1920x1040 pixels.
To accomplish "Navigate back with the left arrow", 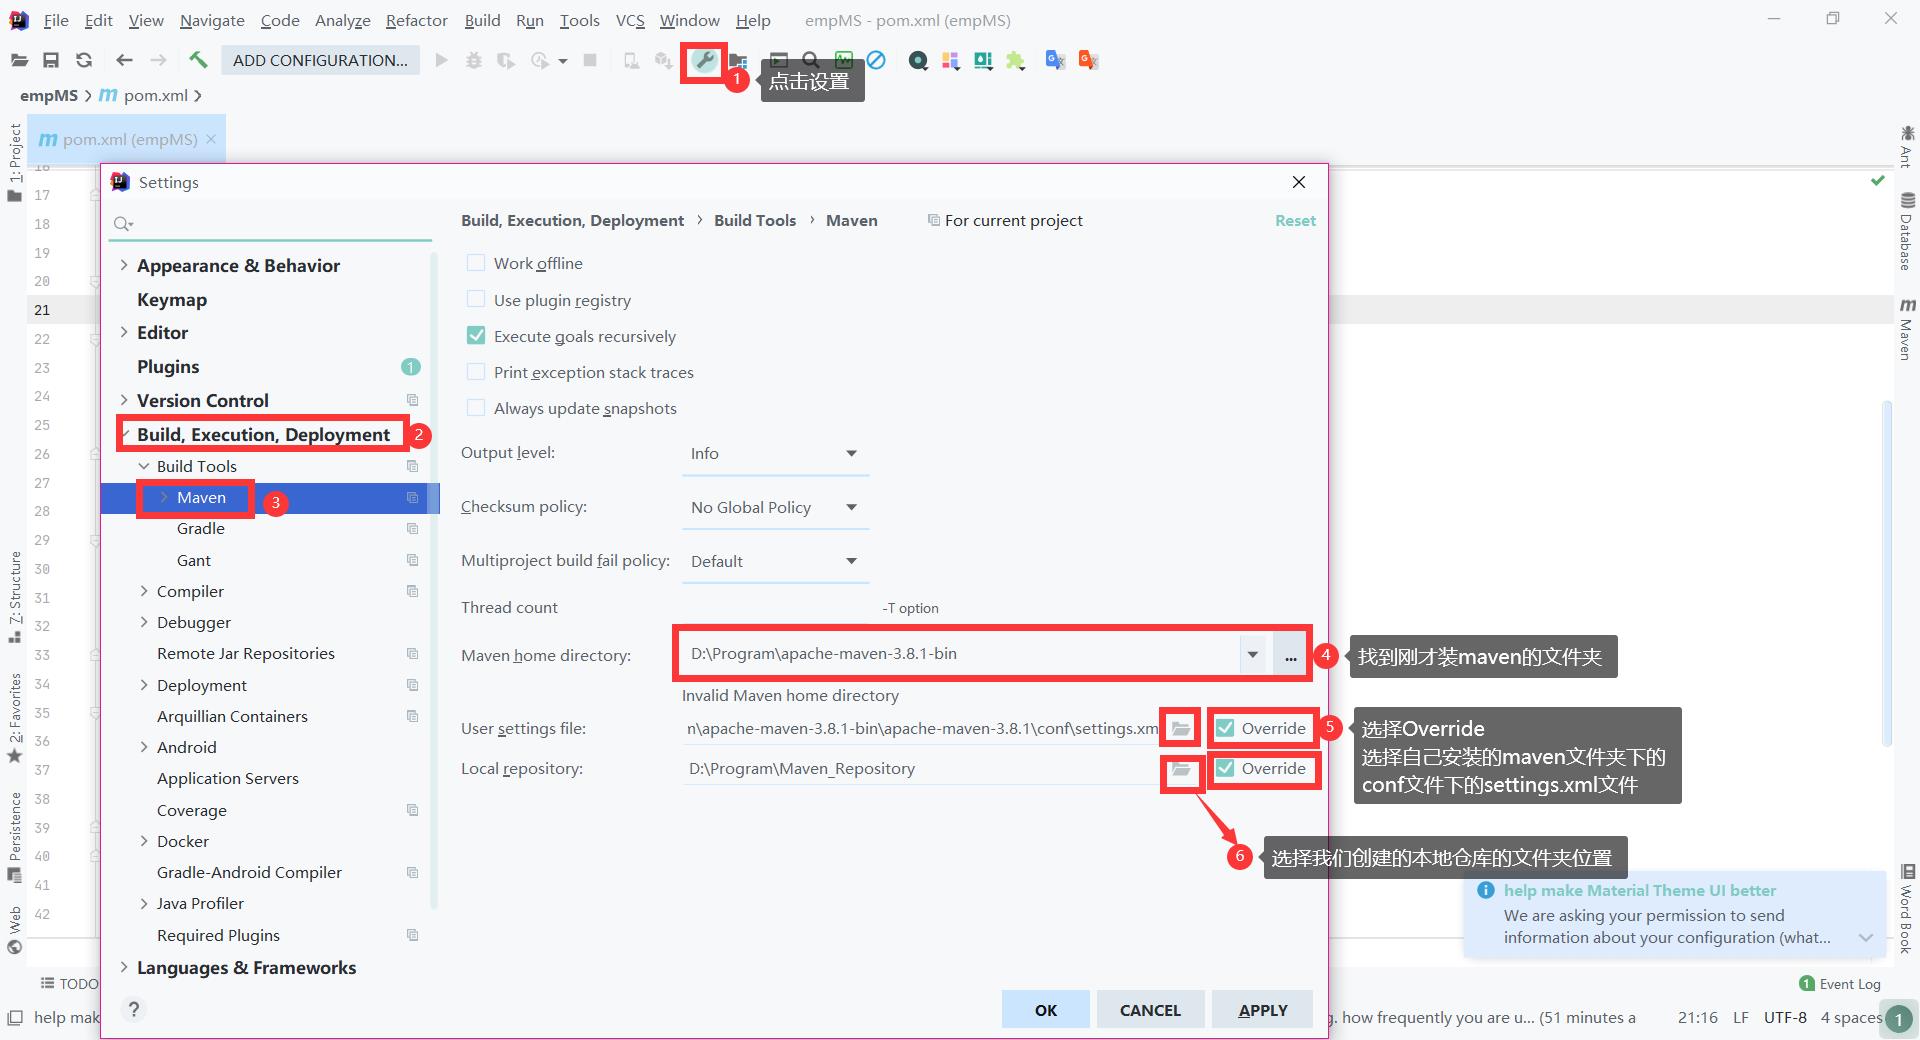I will point(124,60).
